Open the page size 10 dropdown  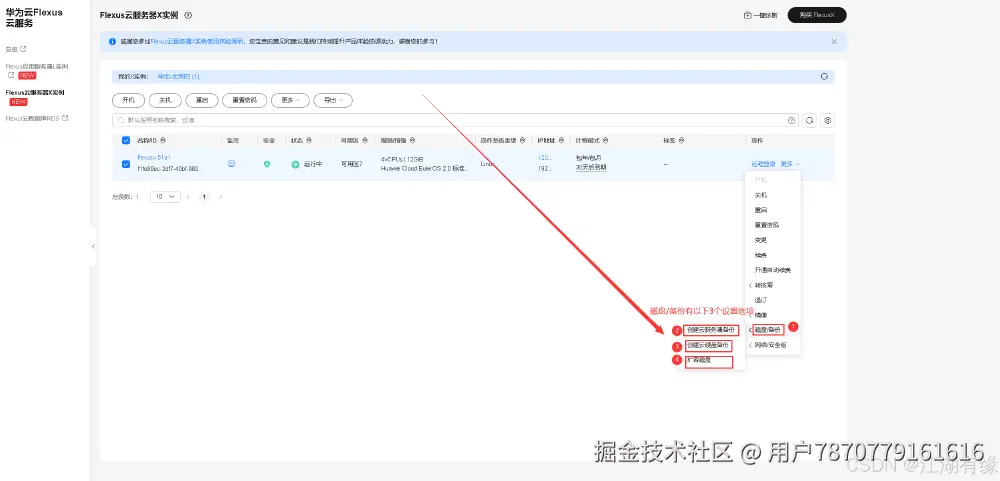click(x=165, y=197)
